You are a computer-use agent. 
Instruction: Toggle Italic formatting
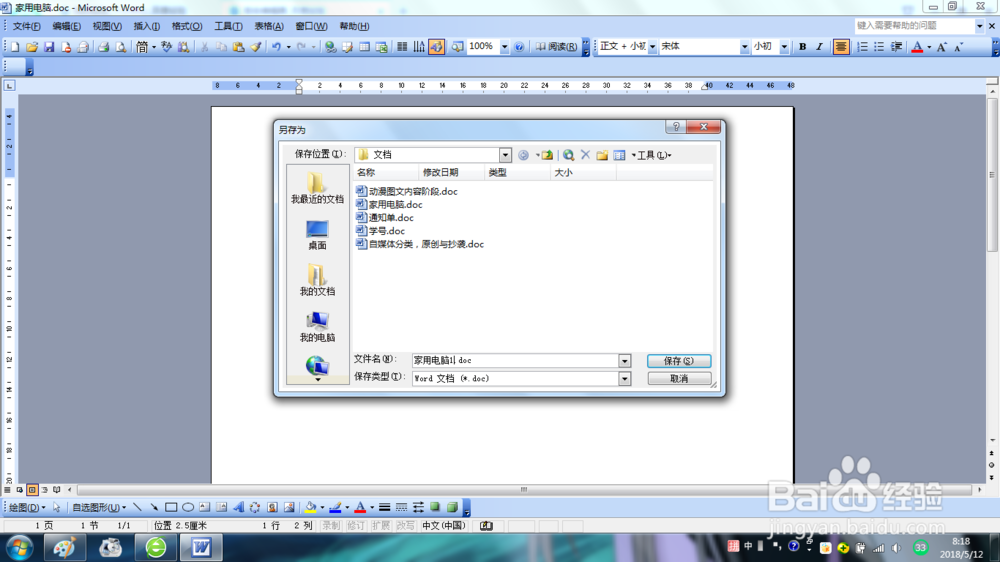820,47
